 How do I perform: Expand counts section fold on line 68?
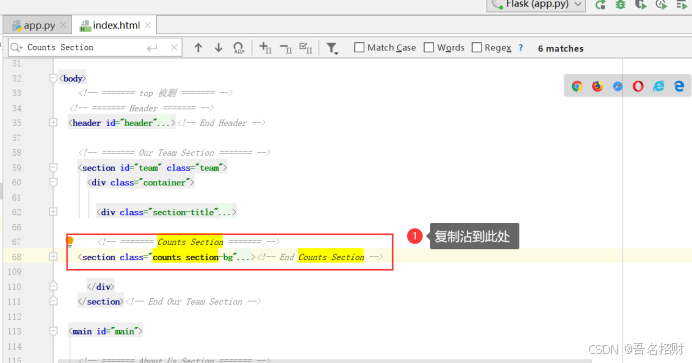[53, 256]
